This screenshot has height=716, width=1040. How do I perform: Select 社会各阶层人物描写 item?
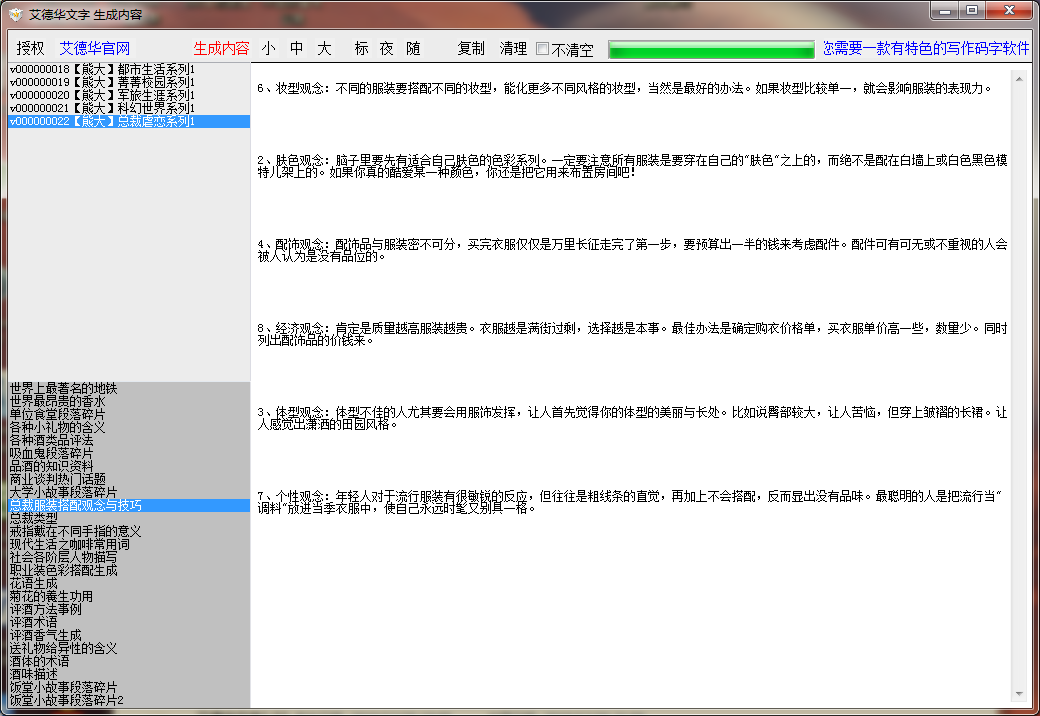[129, 558]
